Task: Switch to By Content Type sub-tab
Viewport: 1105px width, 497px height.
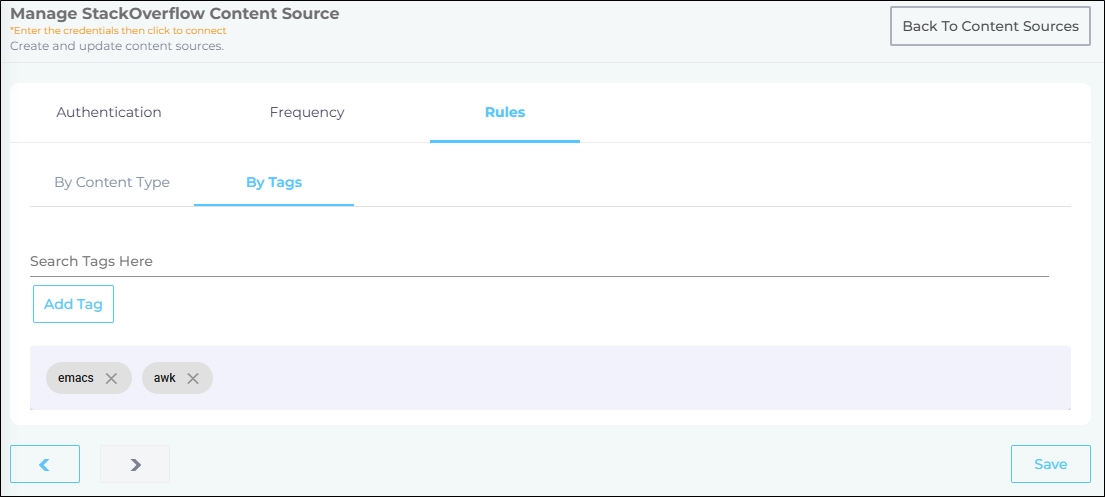Action: point(112,182)
